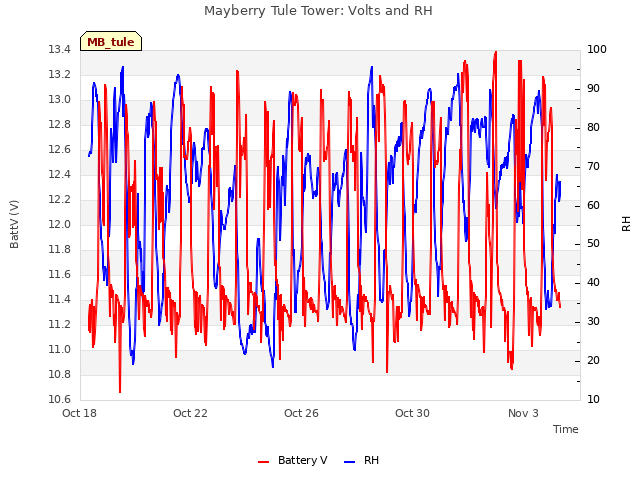The image size is (640, 480).
Task: Click the Oct 26 tick label
Action: 301,413
